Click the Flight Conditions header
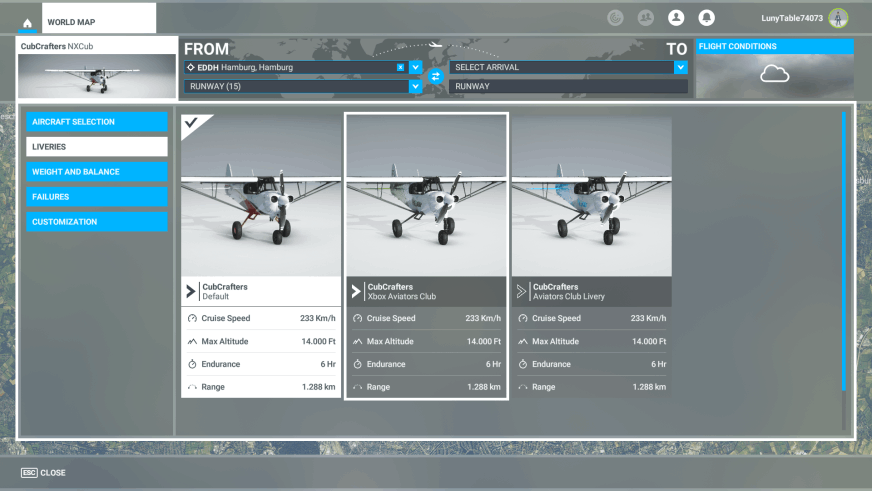Image resolution: width=872 pixels, height=491 pixels. tap(774, 46)
